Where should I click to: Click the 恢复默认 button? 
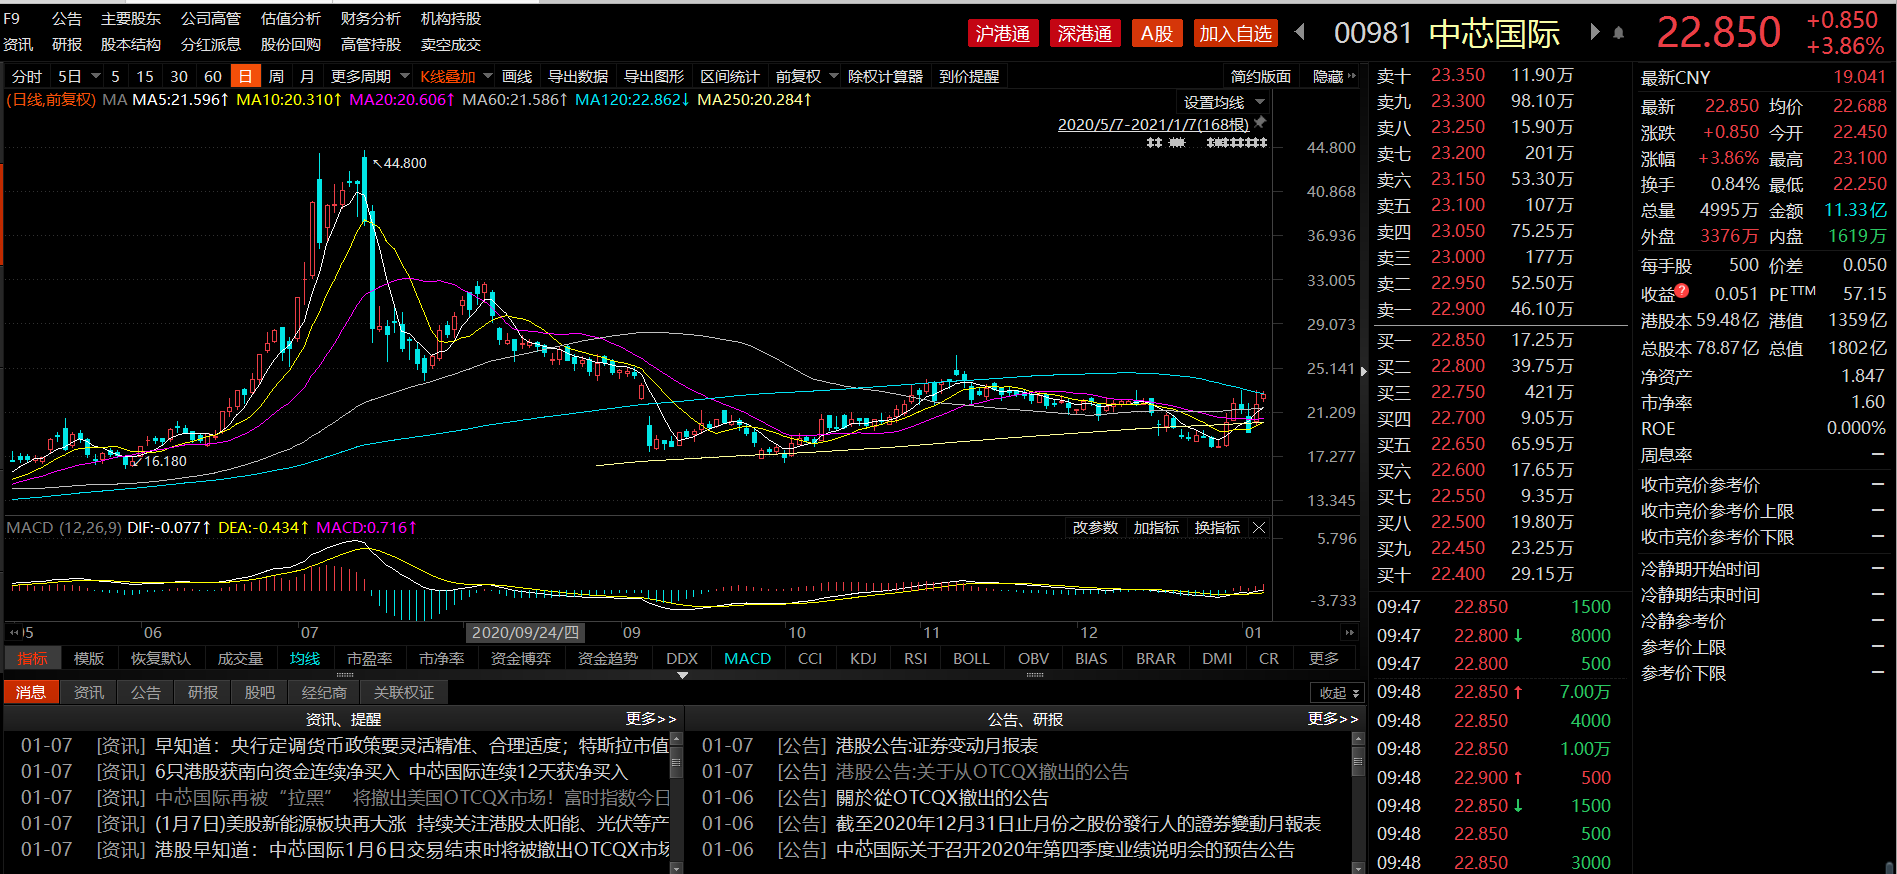tap(160, 658)
